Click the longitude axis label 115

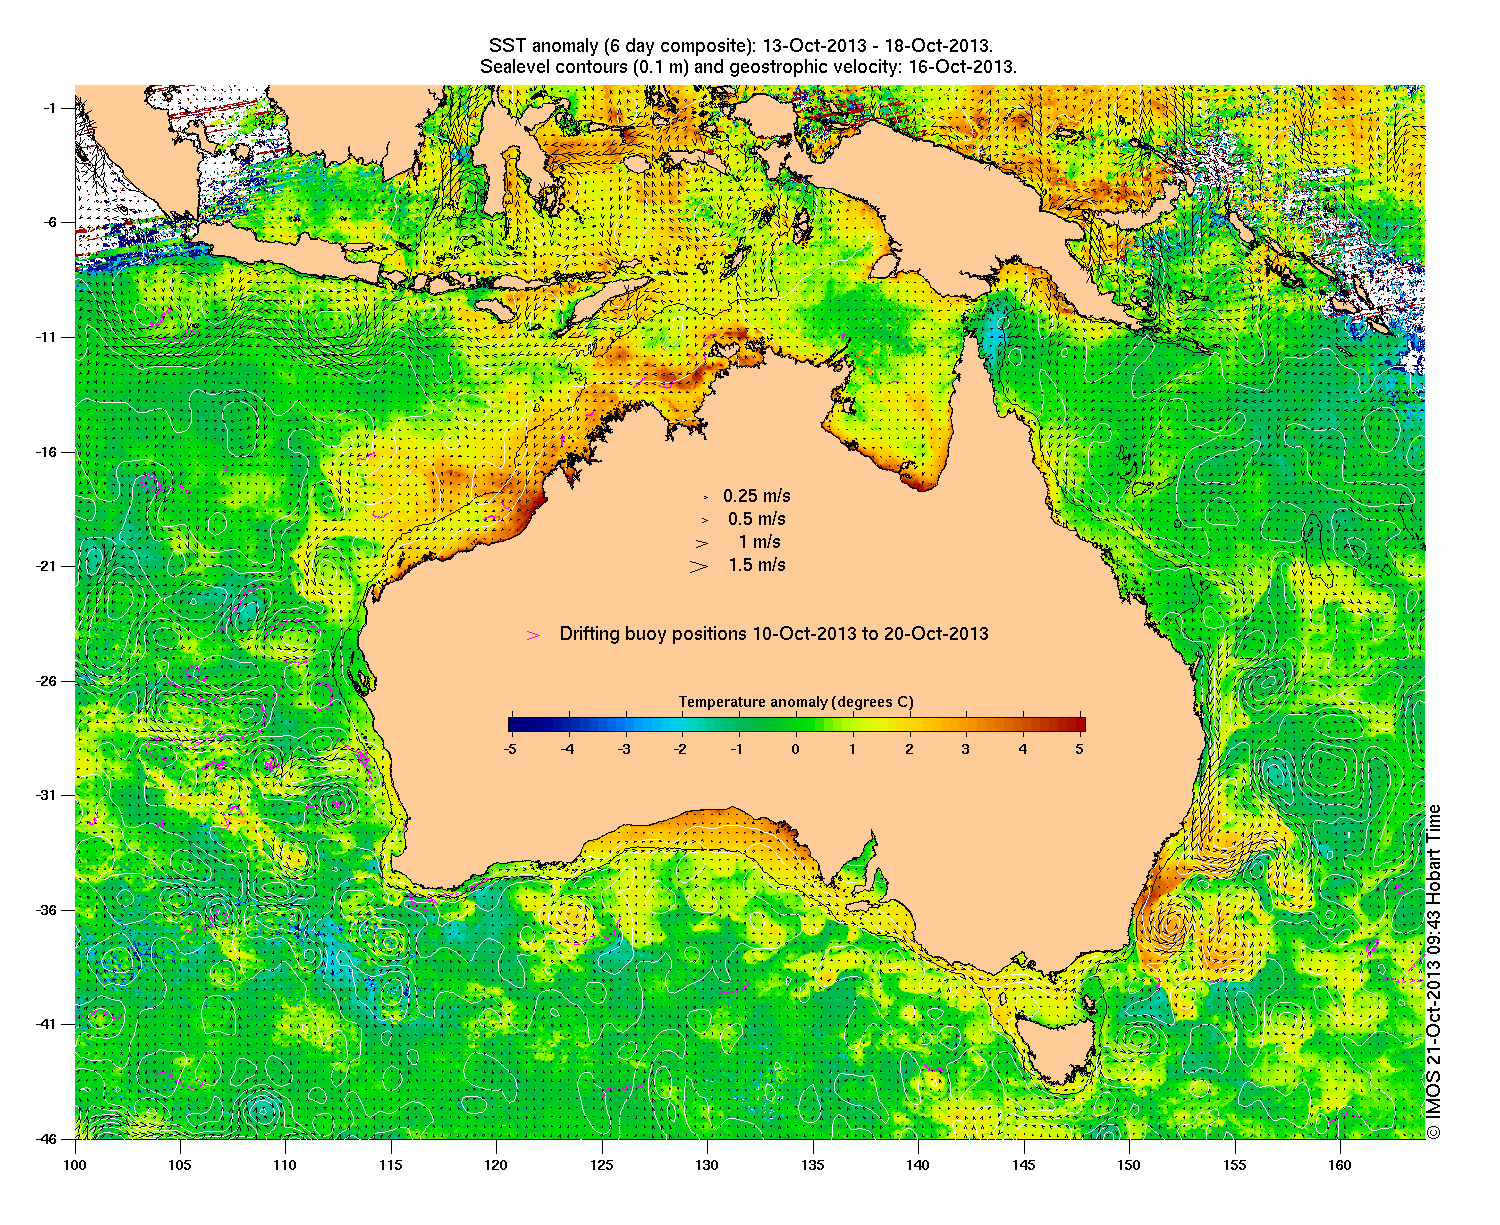pyautogui.click(x=391, y=1165)
